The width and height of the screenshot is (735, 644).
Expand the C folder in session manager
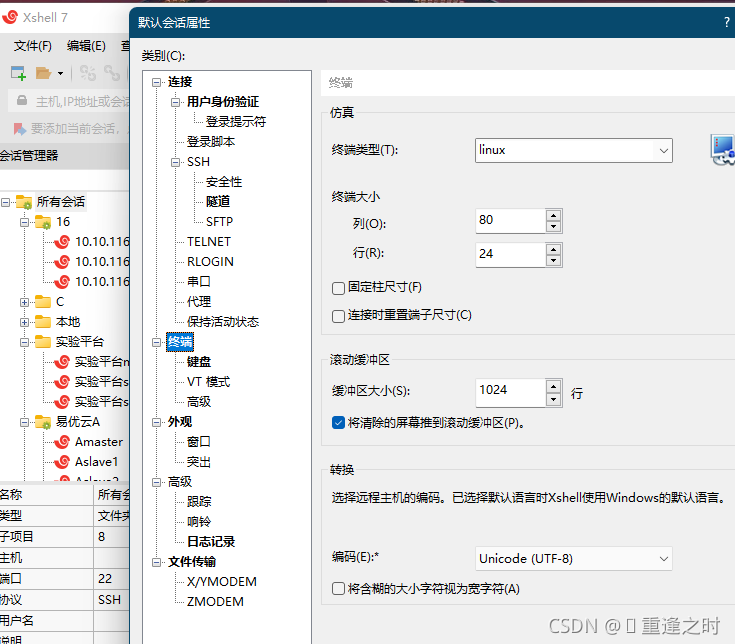[x=24, y=302]
